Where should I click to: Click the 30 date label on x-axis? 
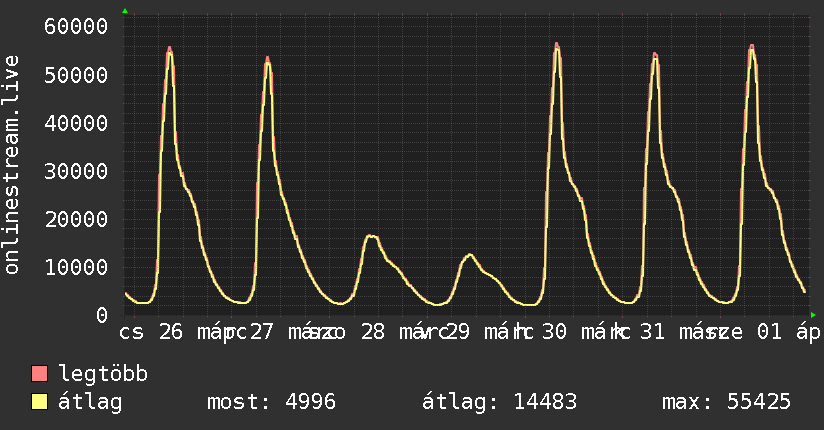(x=554, y=332)
